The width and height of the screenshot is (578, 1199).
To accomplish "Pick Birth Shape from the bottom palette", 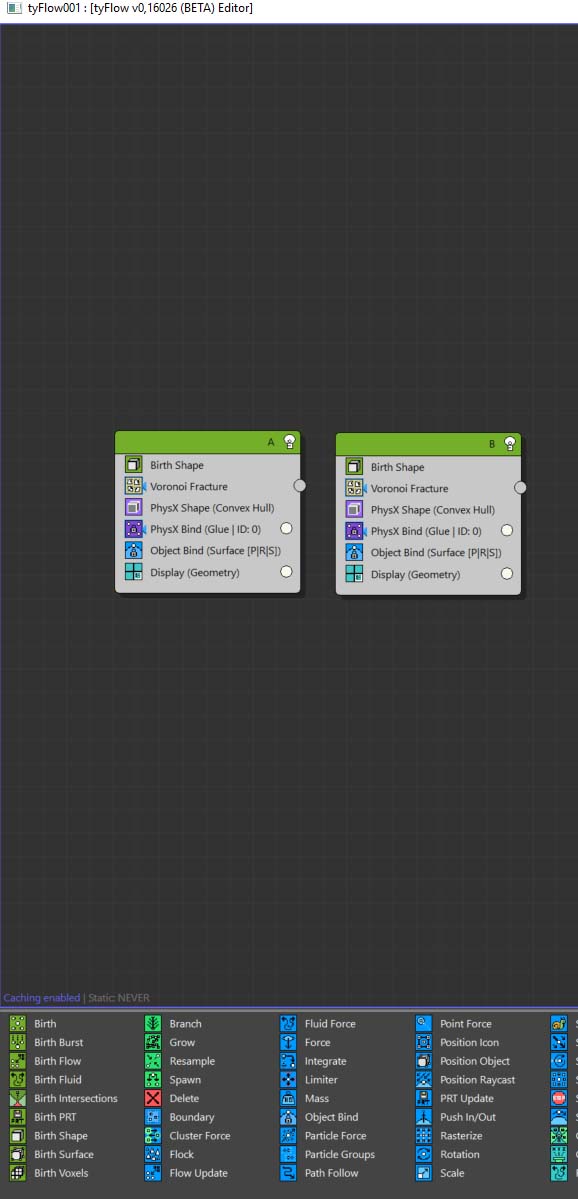I will click(x=48, y=1136).
